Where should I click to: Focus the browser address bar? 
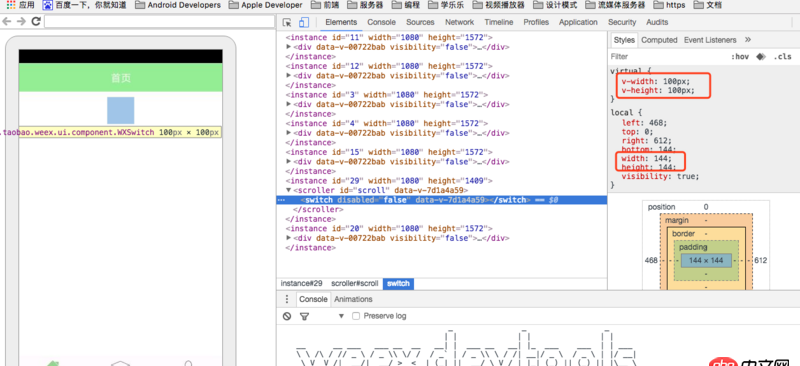[x=159, y=21]
